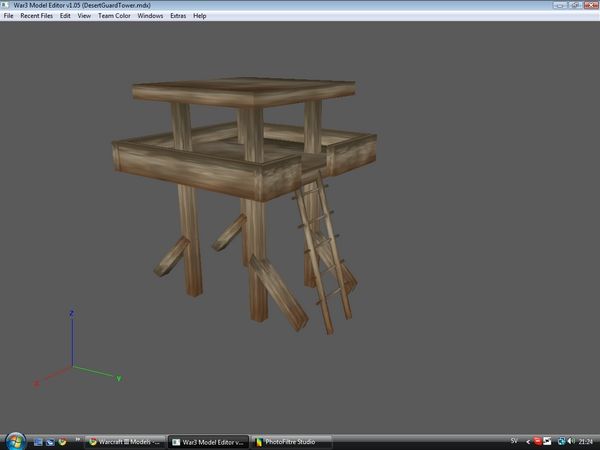
Task: Switch to the PhotoFiltre Studio taskbar button
Action: point(292,442)
